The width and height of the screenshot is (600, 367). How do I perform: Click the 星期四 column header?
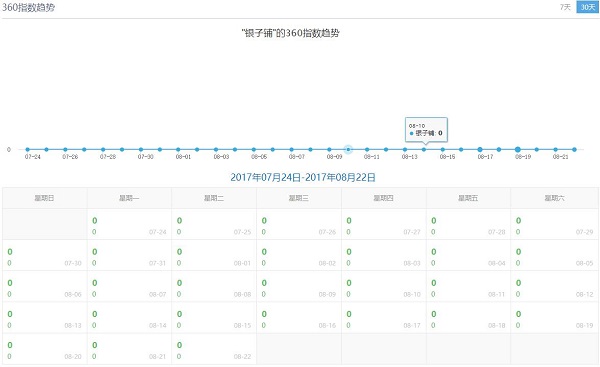tap(384, 198)
